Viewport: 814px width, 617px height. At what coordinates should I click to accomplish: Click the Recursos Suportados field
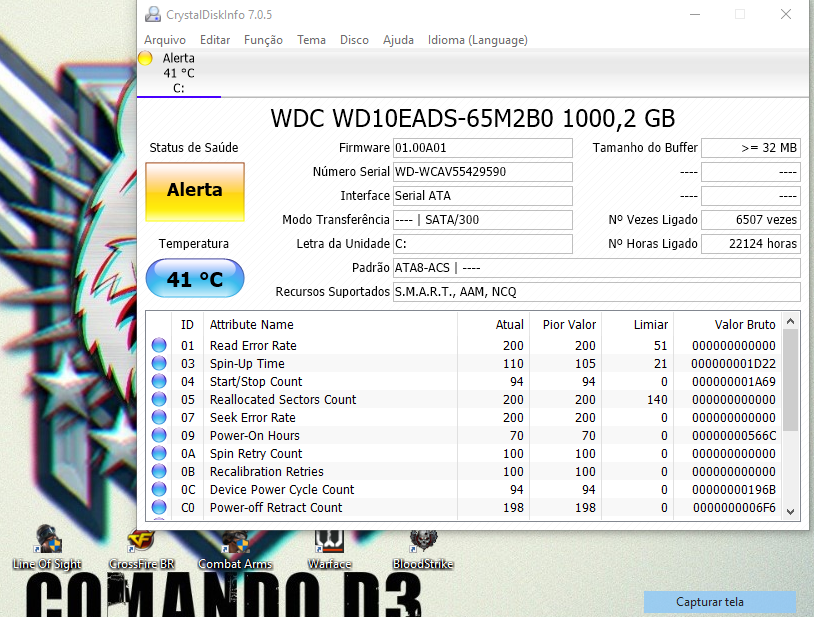tap(596, 292)
